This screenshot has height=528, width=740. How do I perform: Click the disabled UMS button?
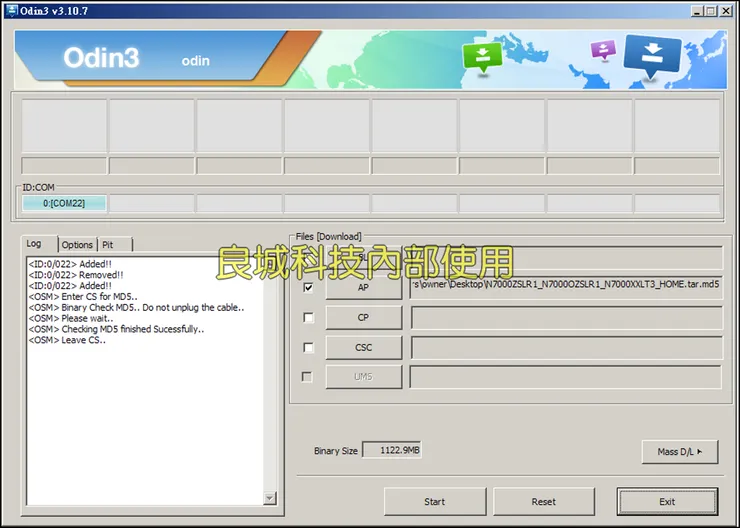pos(363,377)
